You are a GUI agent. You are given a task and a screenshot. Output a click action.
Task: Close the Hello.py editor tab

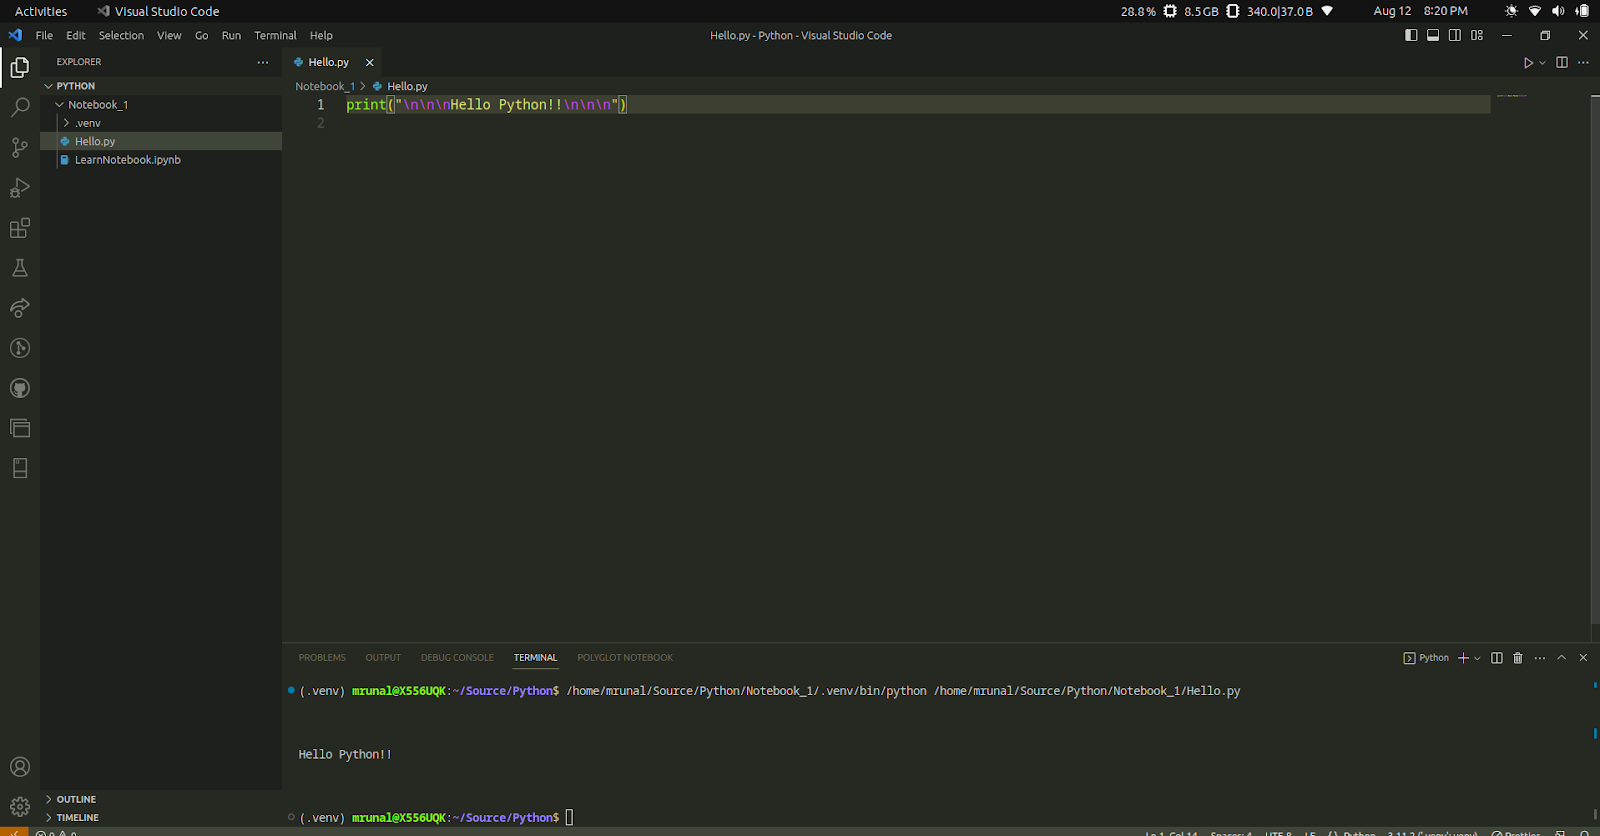370,62
